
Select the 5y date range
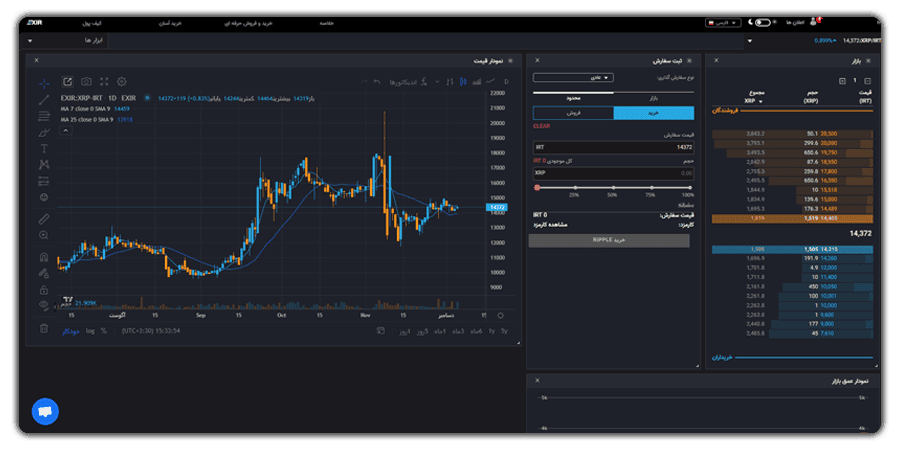point(504,331)
